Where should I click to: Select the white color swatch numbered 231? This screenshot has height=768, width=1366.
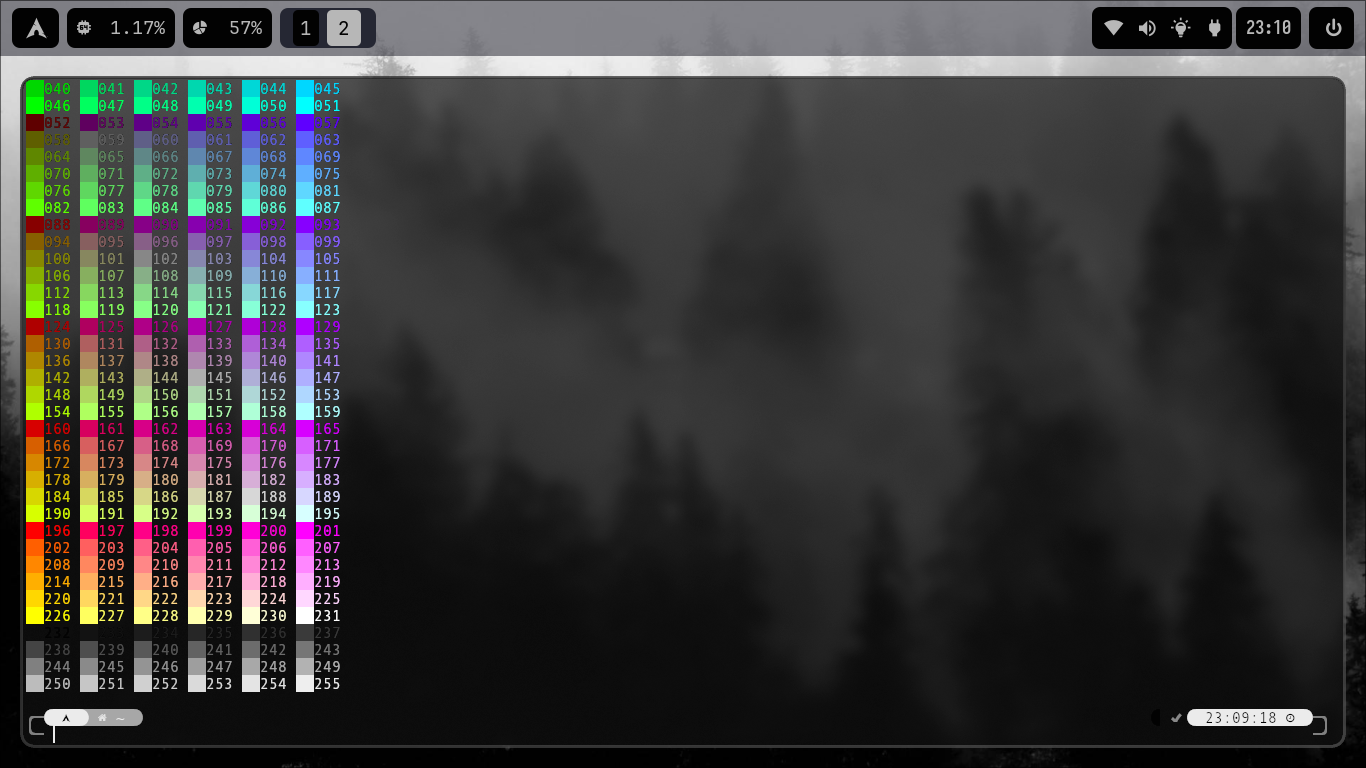pos(305,616)
